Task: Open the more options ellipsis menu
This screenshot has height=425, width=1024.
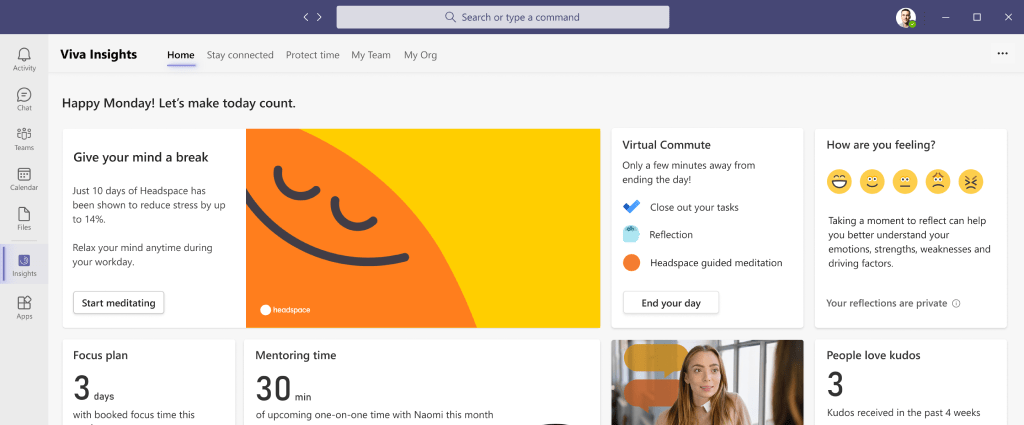Action: [x=1002, y=54]
